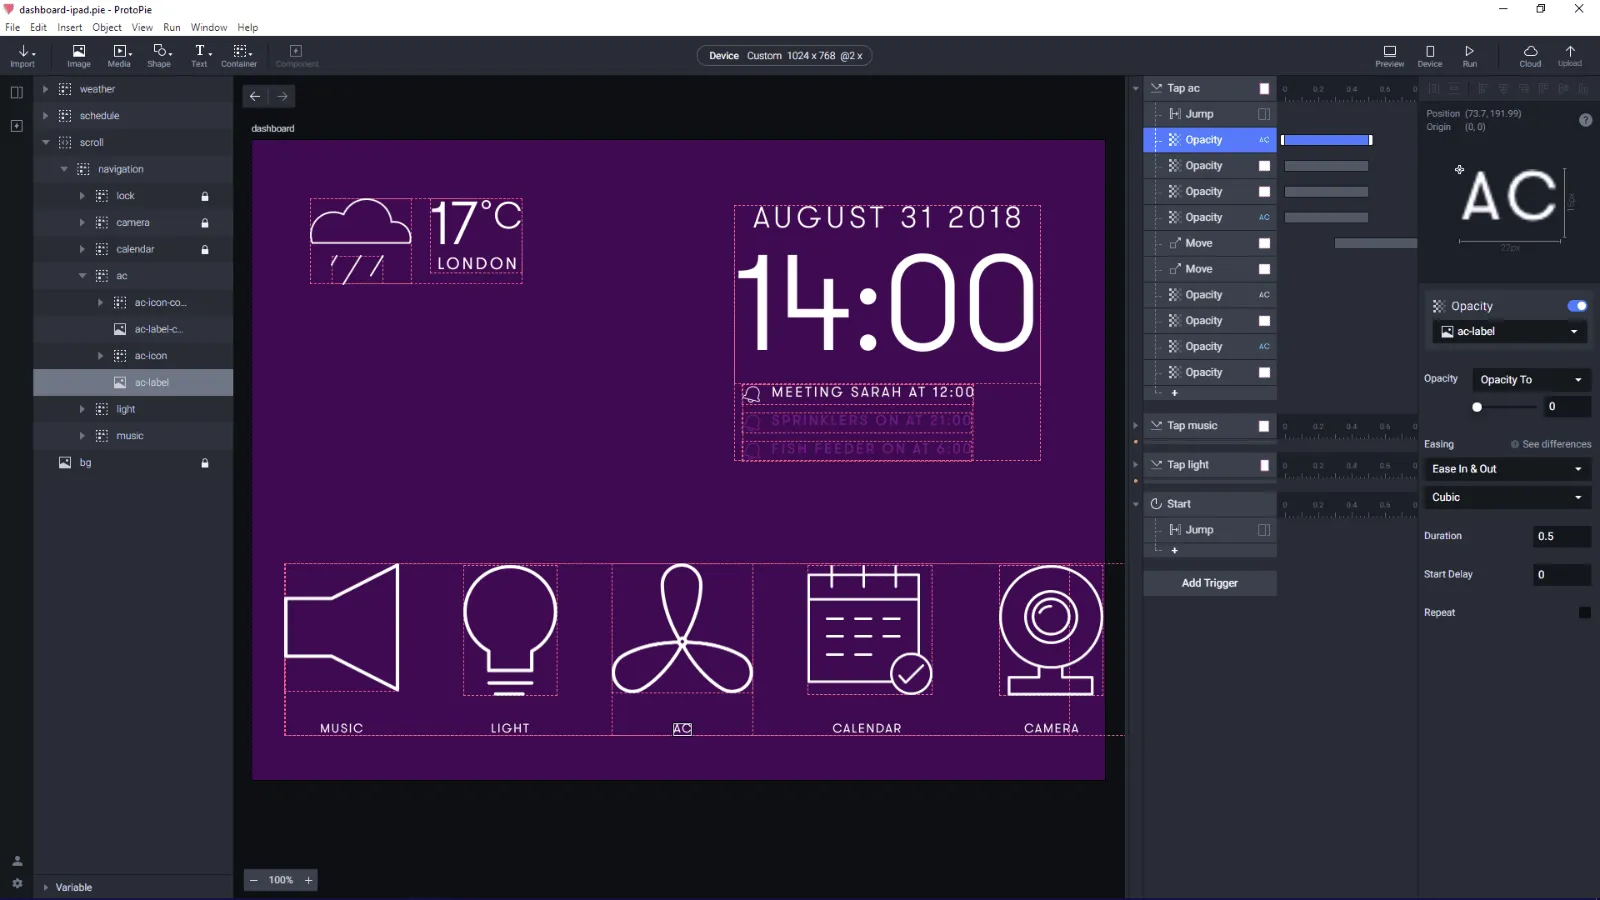This screenshot has width=1600, height=900.
Task: Open the Preview window
Action: (x=1389, y=56)
